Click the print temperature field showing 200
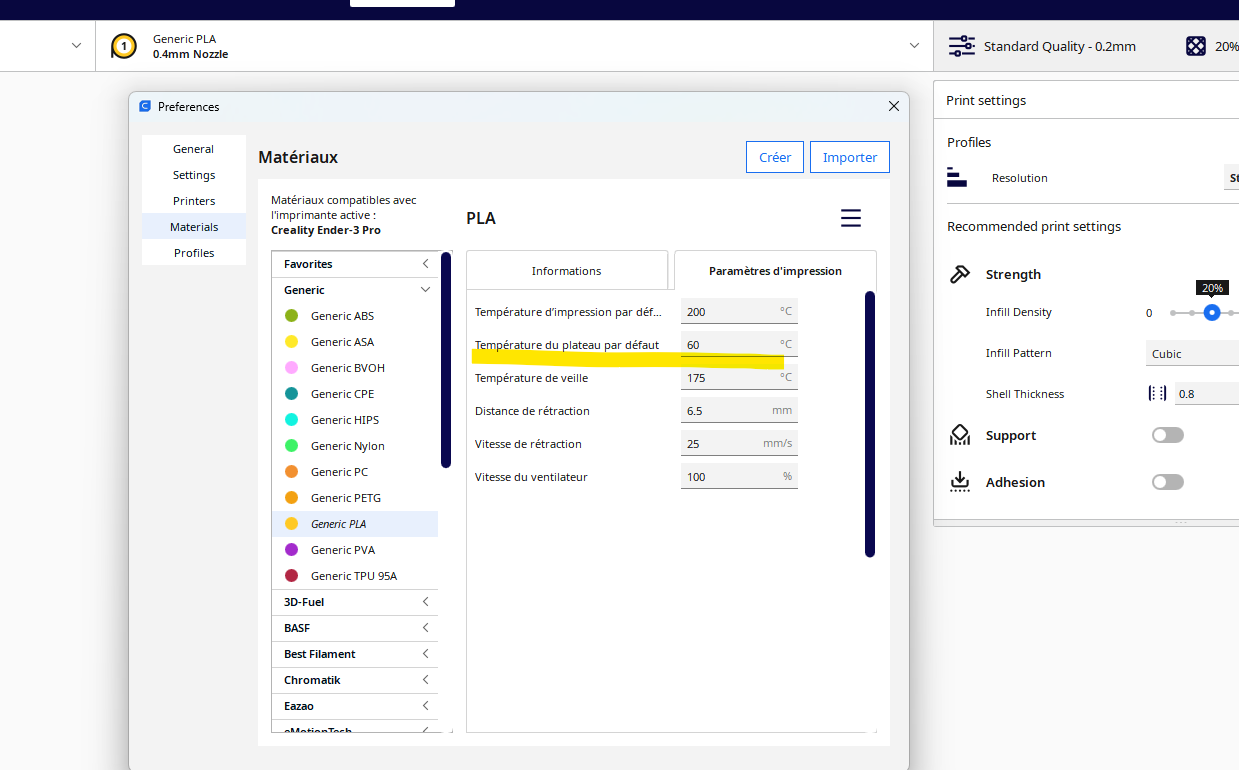1239x770 pixels. [x=739, y=311]
